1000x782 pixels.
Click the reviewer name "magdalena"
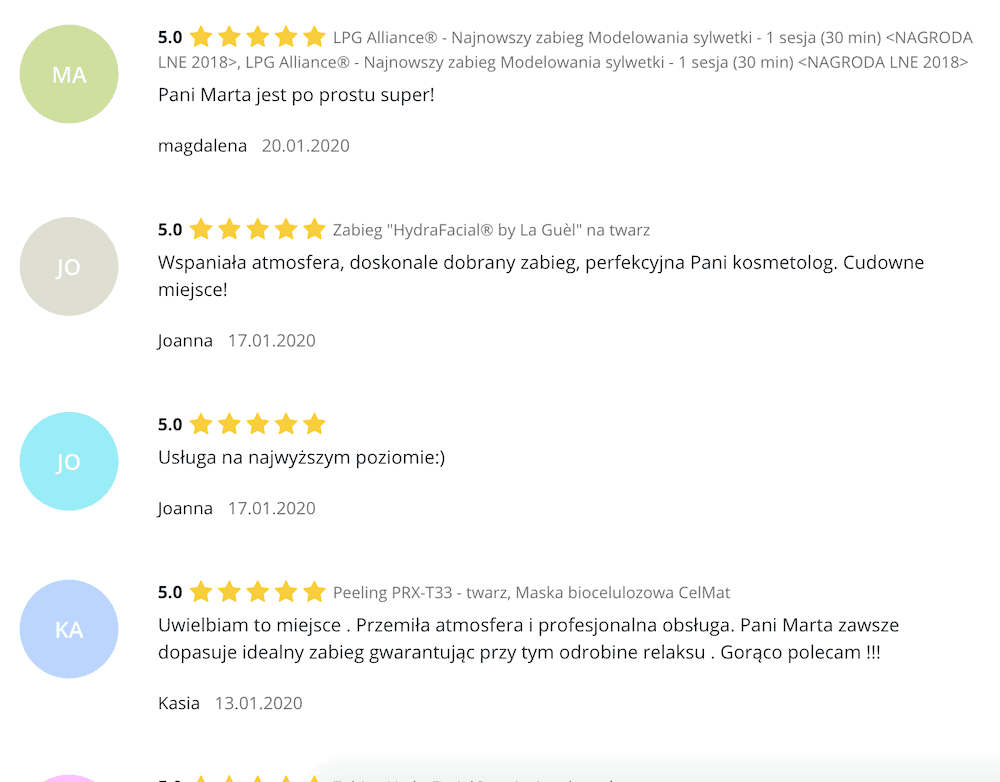(x=202, y=146)
